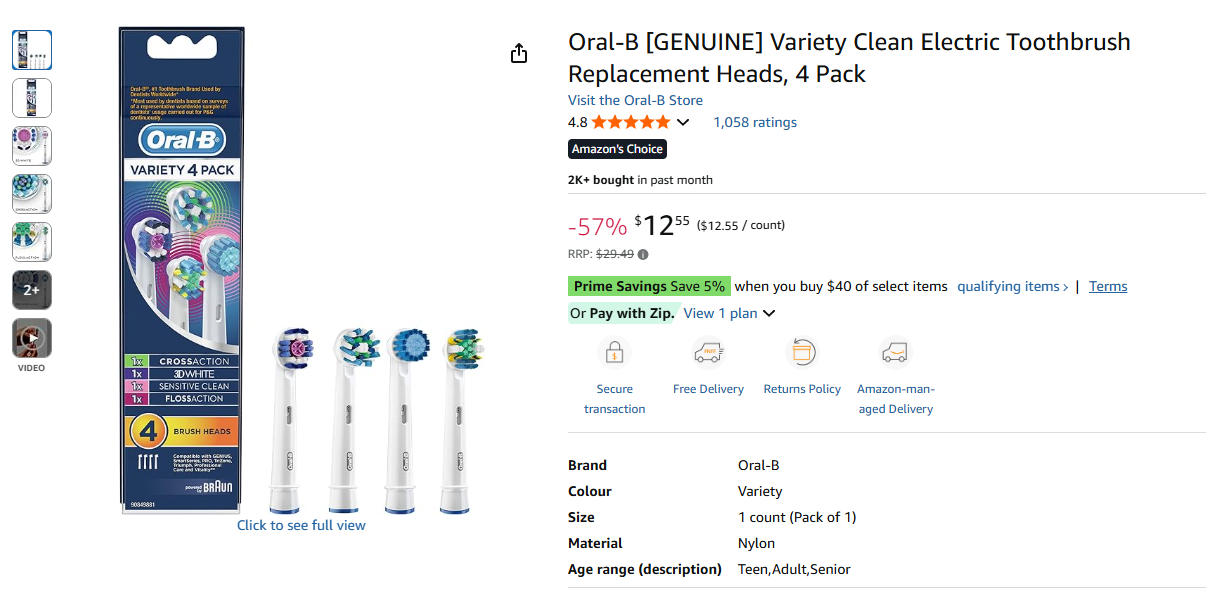Click the RRP info icon
This screenshot has width=1208, height=592.
[643, 254]
